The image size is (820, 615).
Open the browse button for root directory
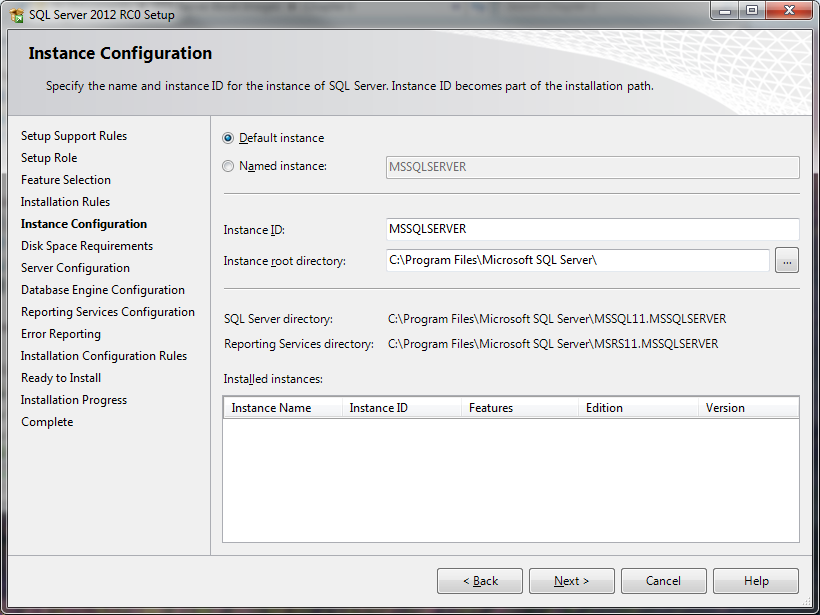(x=787, y=260)
